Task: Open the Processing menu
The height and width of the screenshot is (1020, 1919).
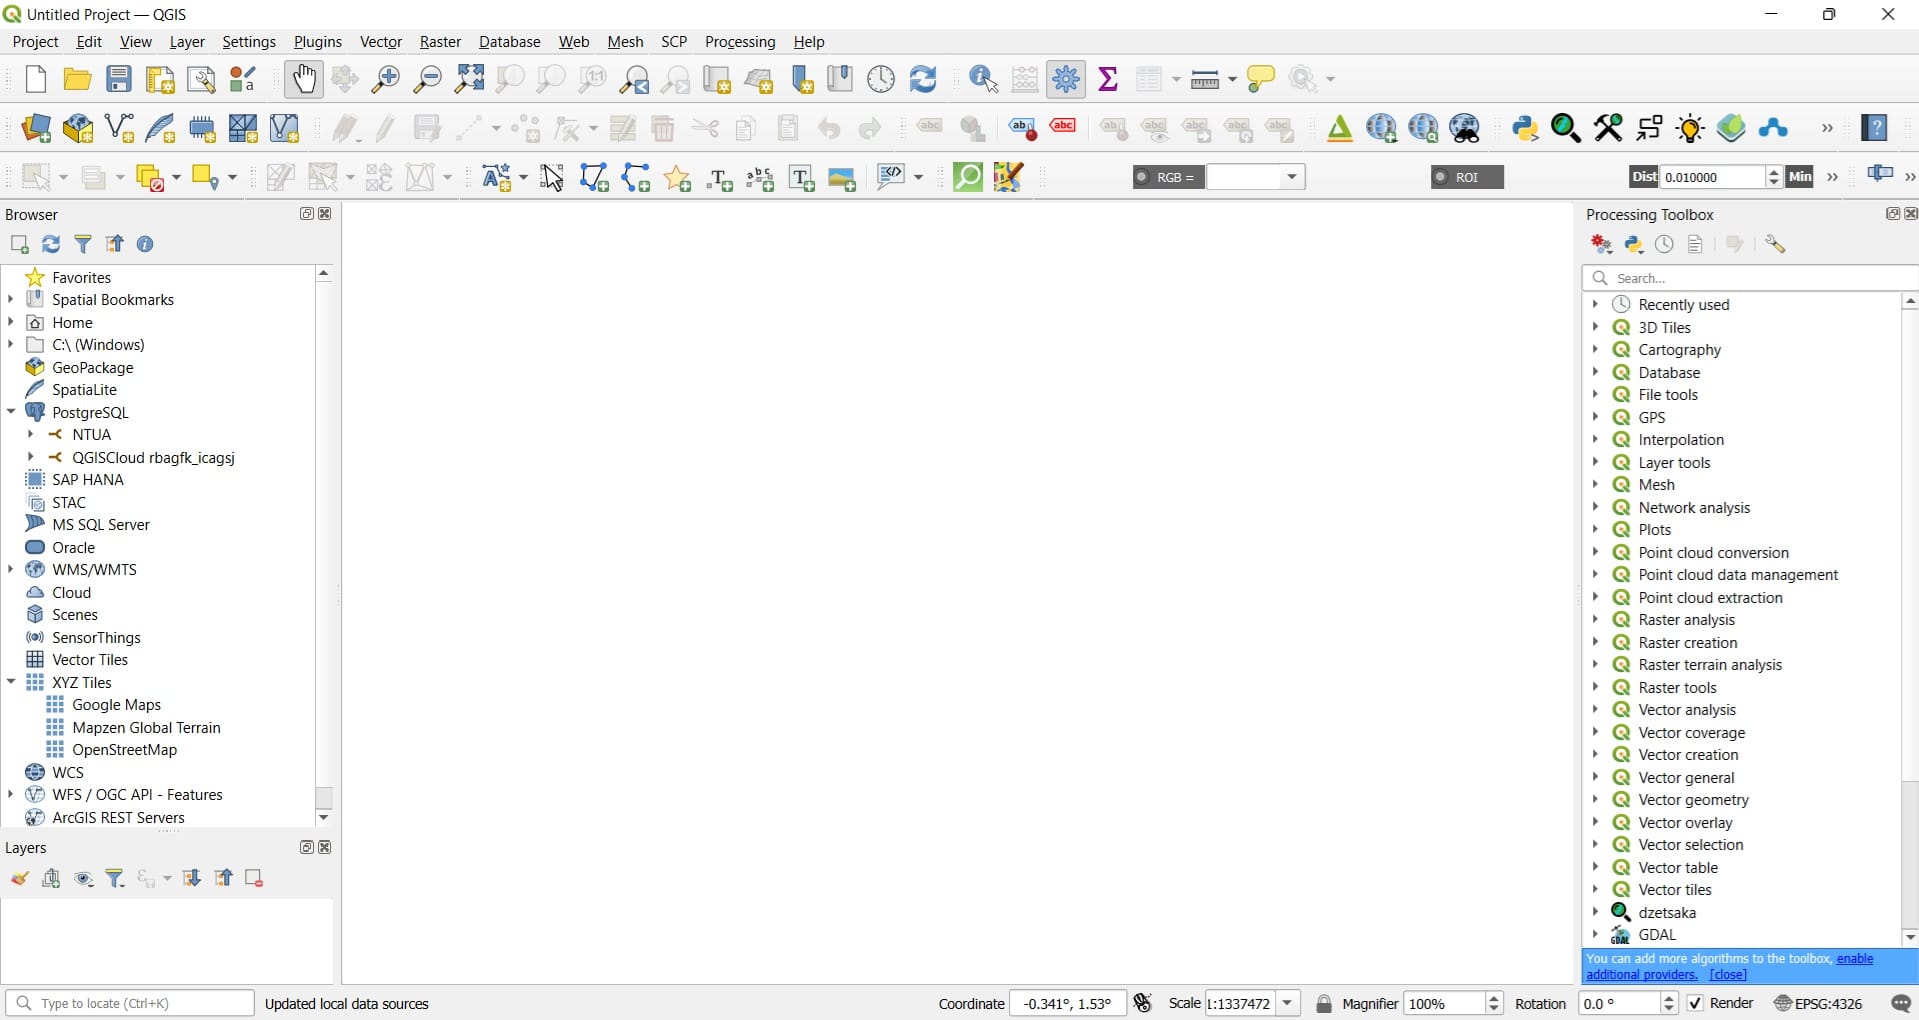Action: [x=740, y=42]
